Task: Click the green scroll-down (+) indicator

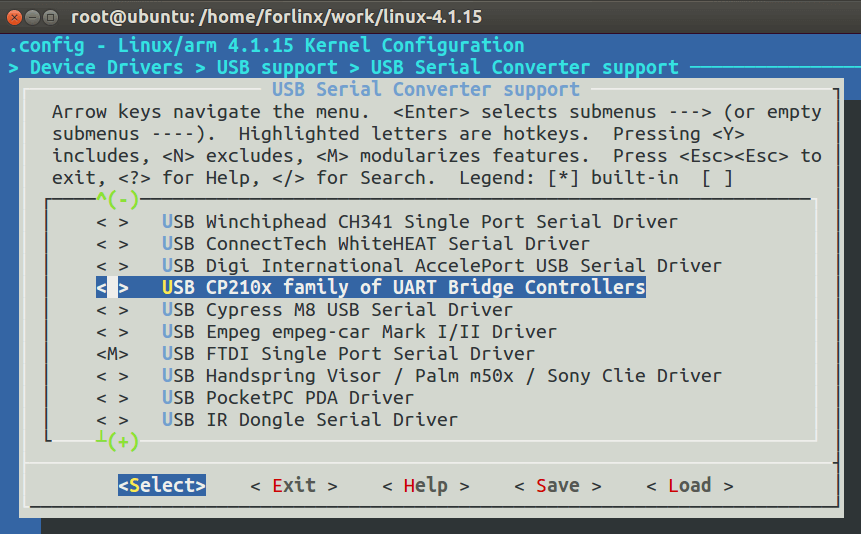Action: pyautogui.click(x=118, y=441)
